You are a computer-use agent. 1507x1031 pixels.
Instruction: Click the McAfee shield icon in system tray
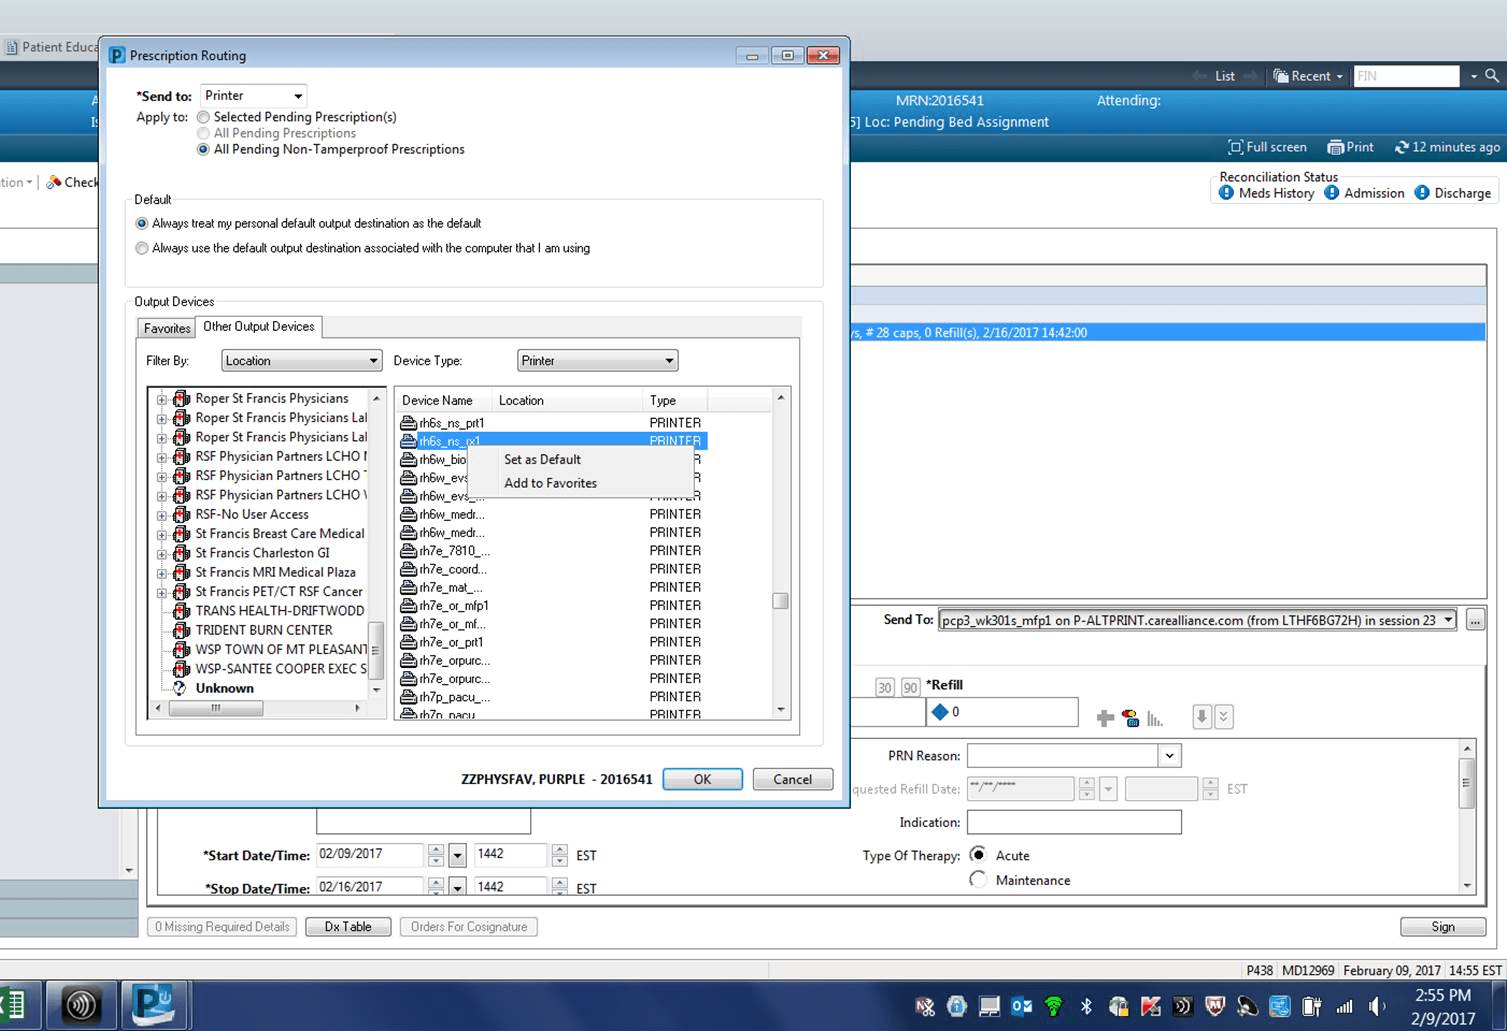coord(1215,1006)
